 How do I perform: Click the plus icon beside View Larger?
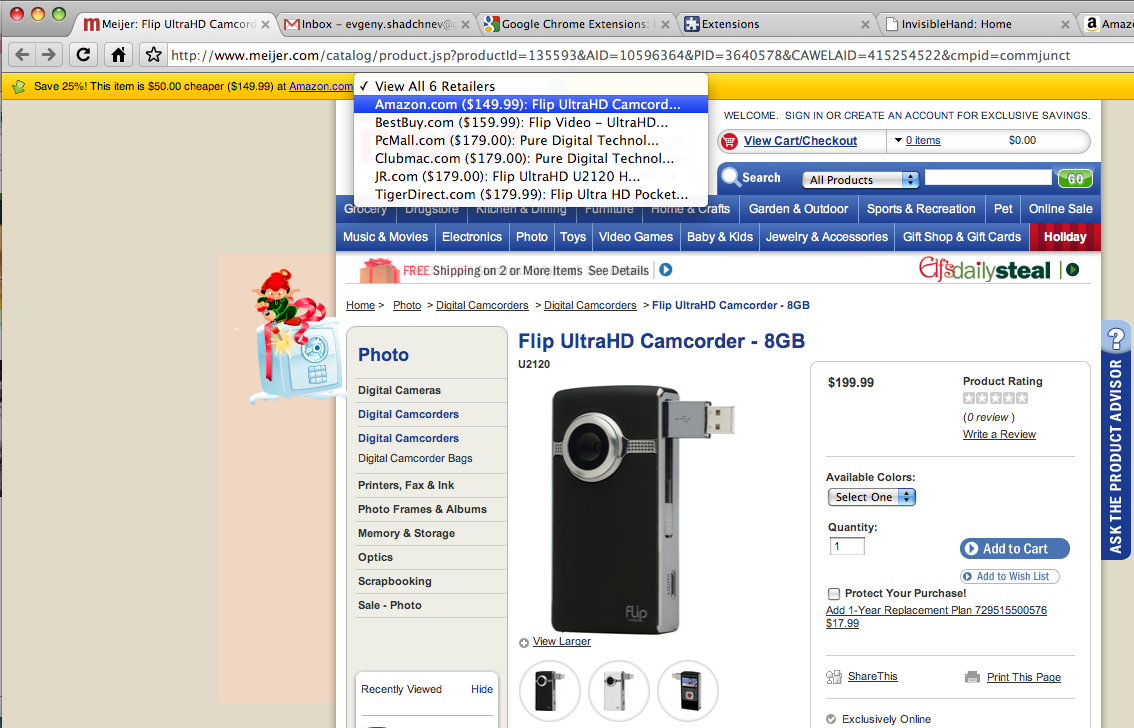[524, 643]
